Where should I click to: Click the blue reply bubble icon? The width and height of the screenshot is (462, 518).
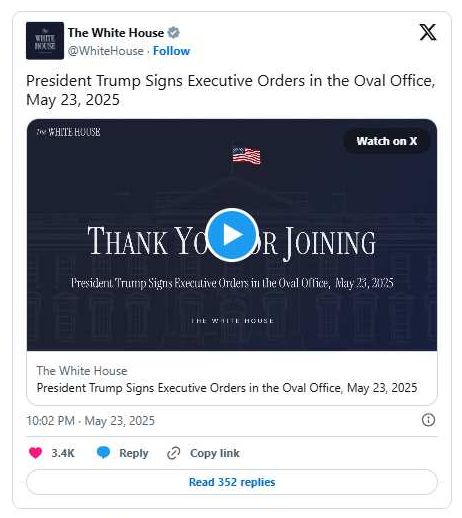tap(103, 453)
